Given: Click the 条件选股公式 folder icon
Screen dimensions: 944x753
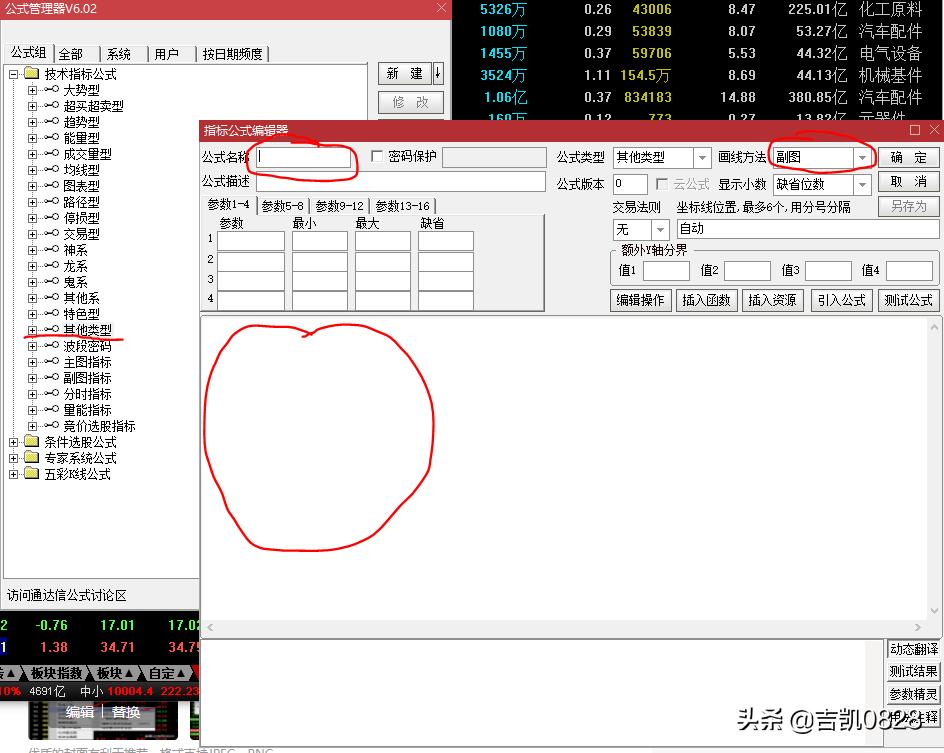Looking at the screenshot, I should tap(30, 440).
